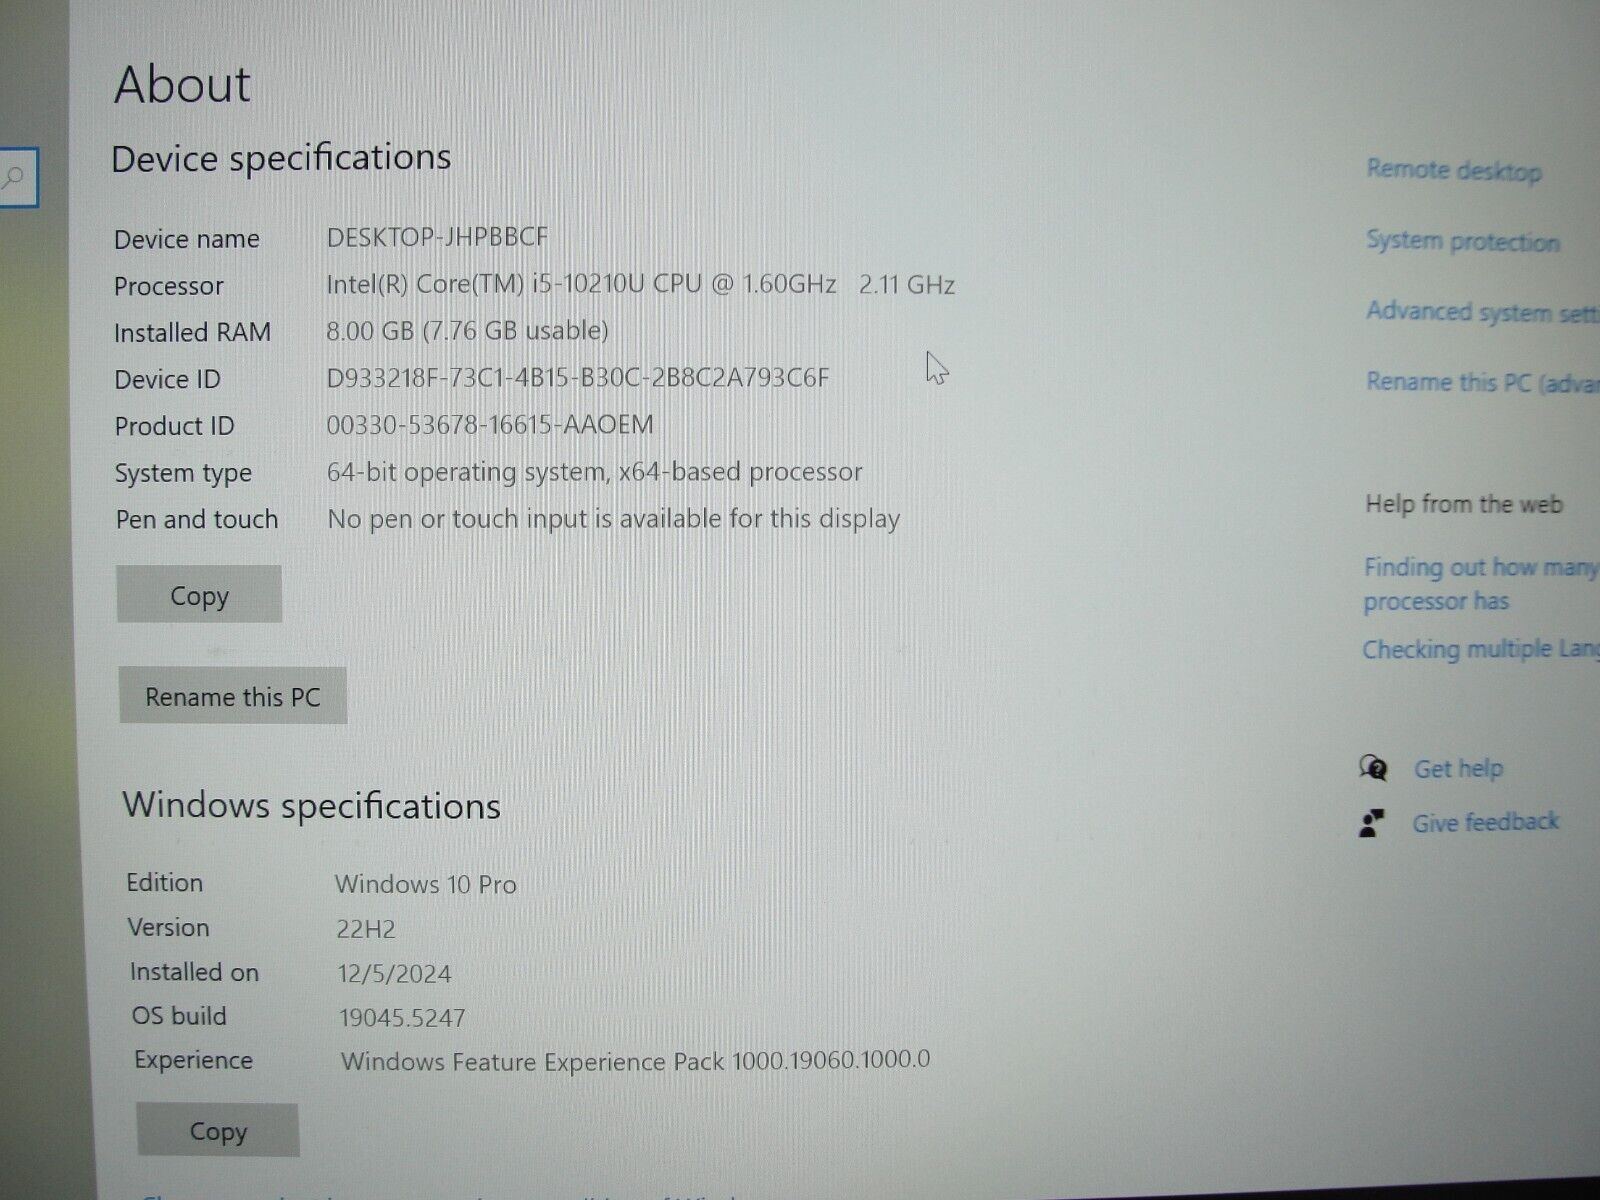The width and height of the screenshot is (1600, 1200).
Task: Click the Help from the web heading
Action: (1464, 504)
